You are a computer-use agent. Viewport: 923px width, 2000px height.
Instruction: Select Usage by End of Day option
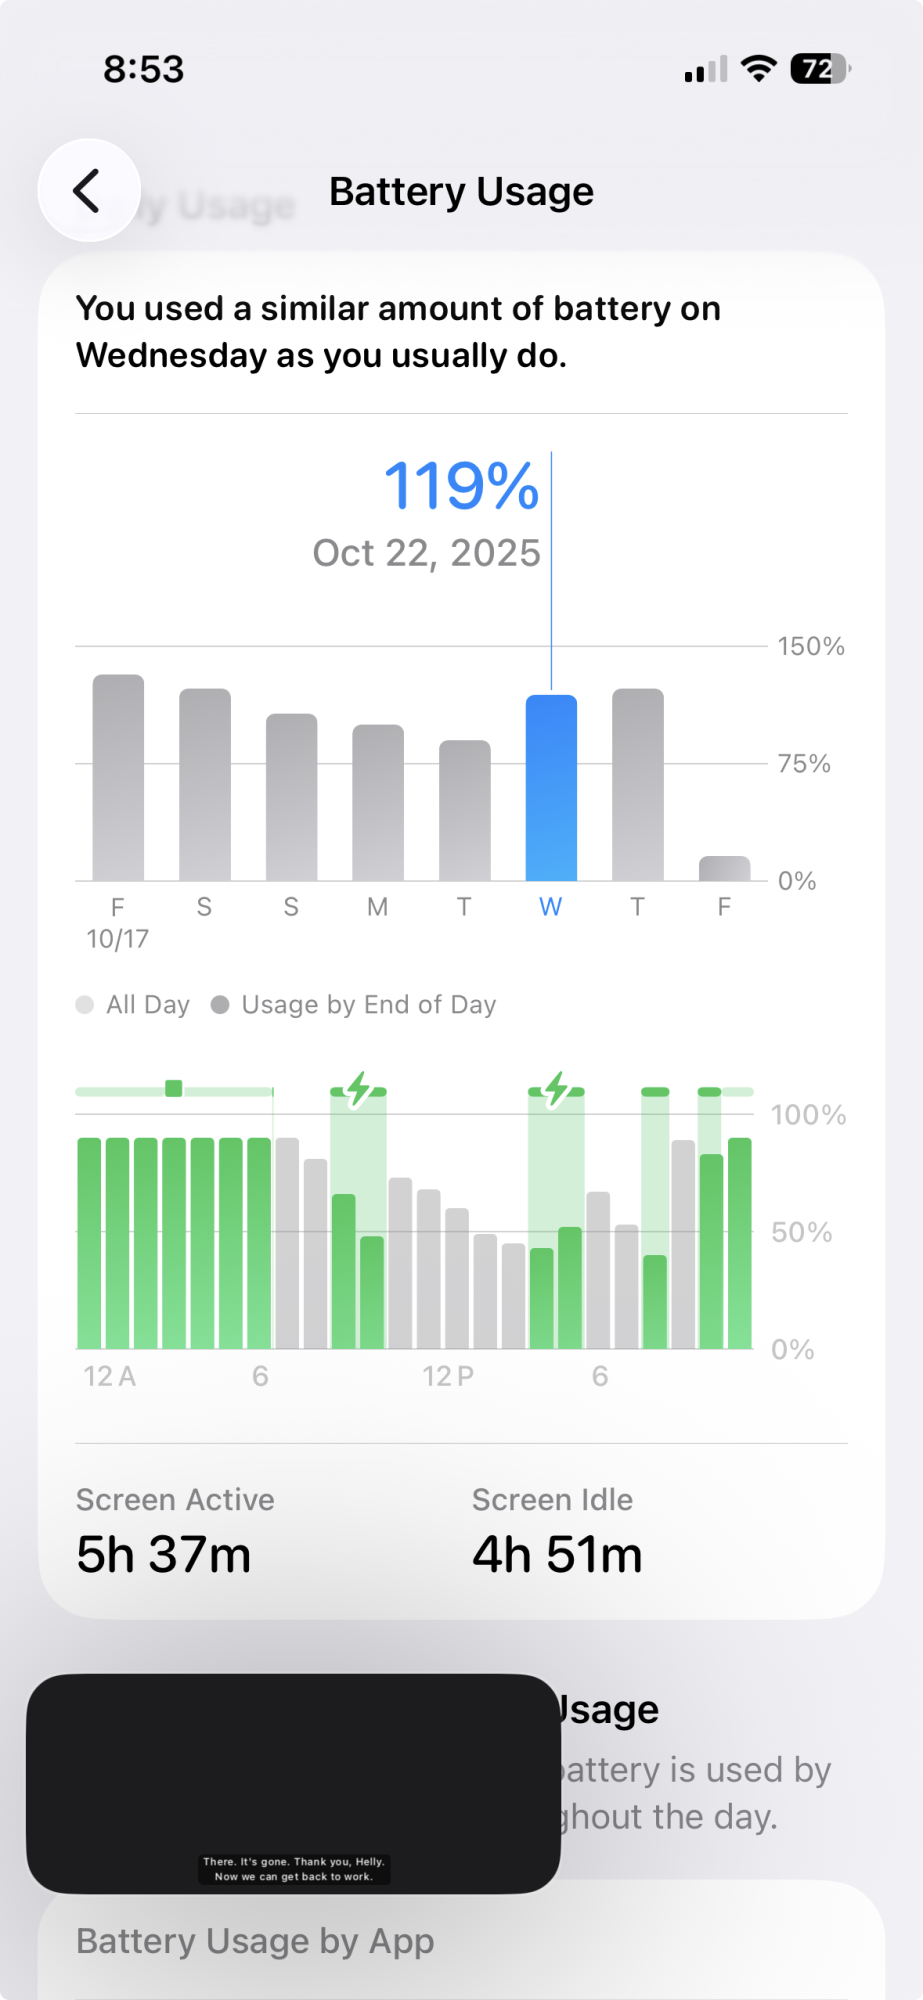(354, 1005)
